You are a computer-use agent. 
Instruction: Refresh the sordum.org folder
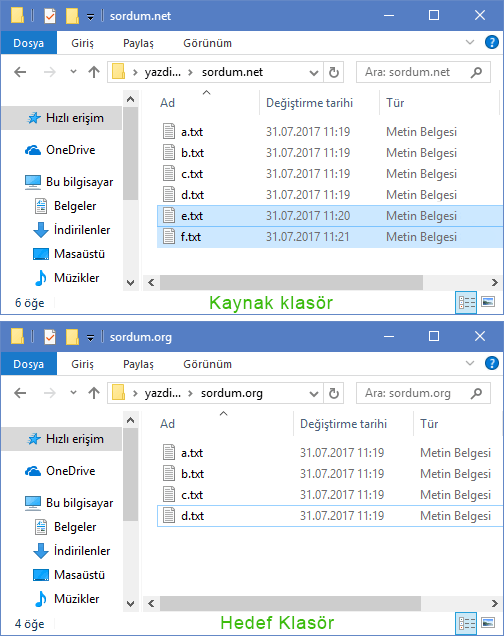(334, 393)
